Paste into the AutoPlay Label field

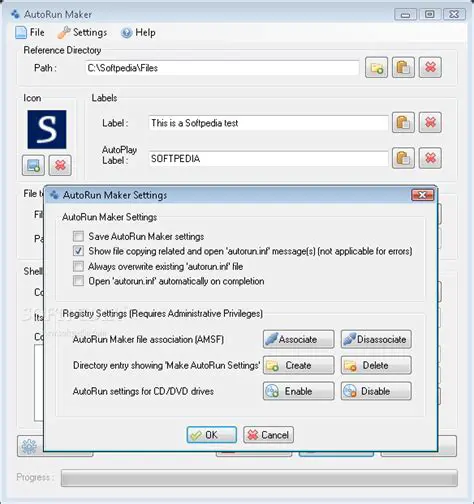click(403, 158)
